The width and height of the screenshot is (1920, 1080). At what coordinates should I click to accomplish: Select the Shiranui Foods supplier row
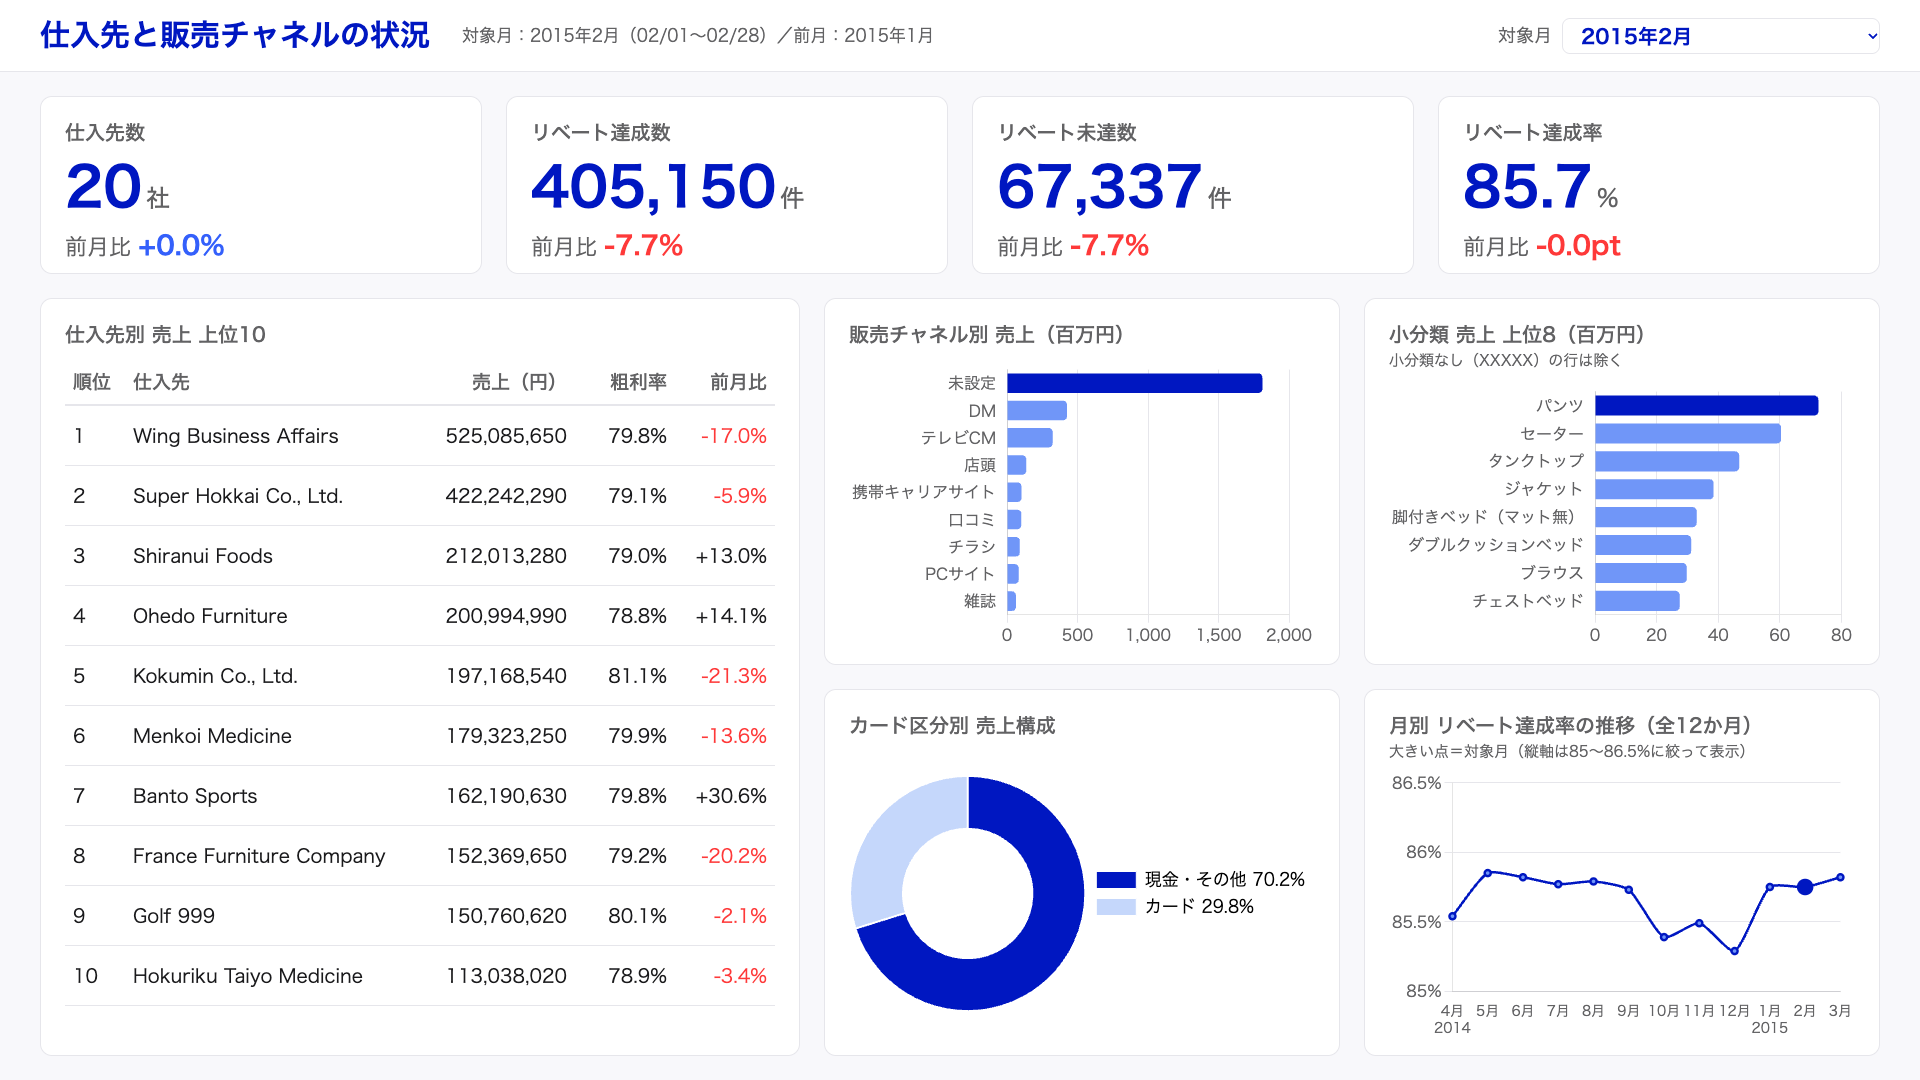click(420, 556)
